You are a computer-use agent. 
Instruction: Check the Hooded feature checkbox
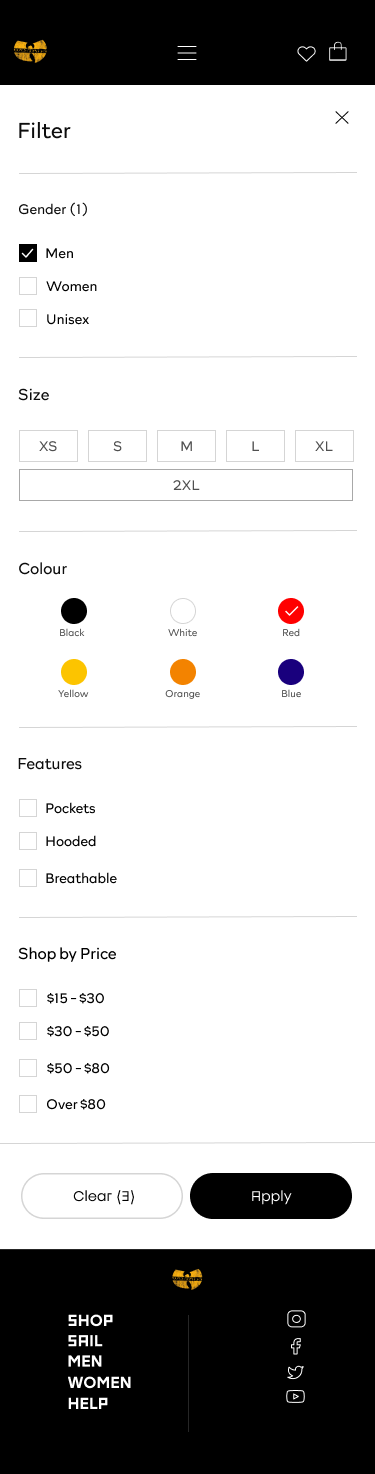[28, 841]
